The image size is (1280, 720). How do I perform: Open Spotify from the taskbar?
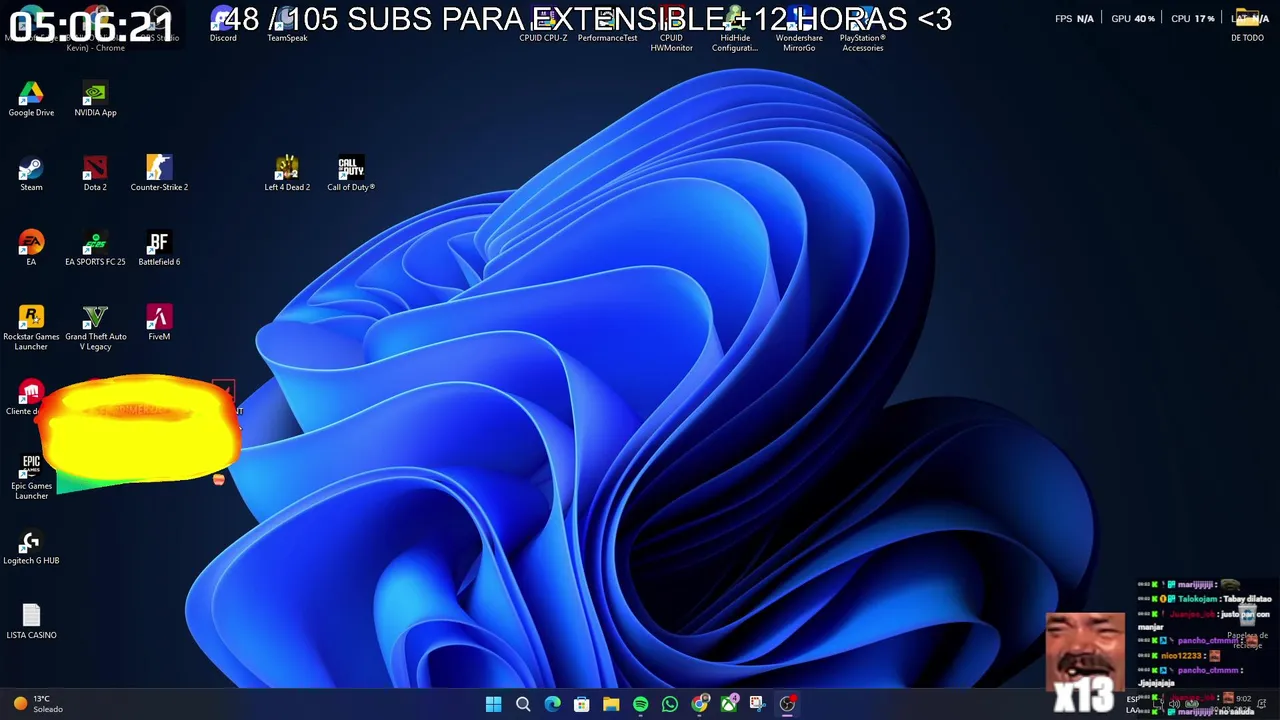tap(640, 704)
